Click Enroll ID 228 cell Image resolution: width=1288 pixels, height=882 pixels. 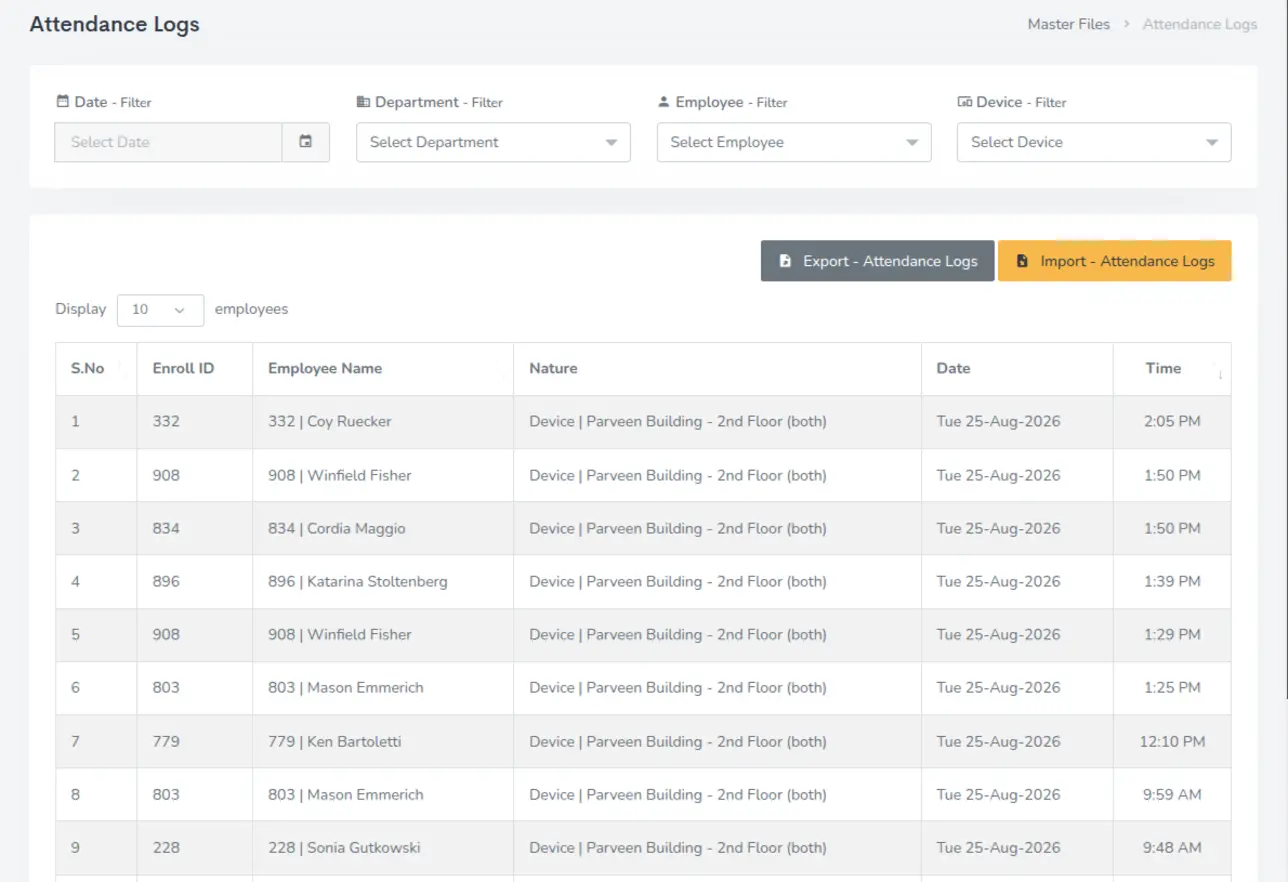coord(195,847)
